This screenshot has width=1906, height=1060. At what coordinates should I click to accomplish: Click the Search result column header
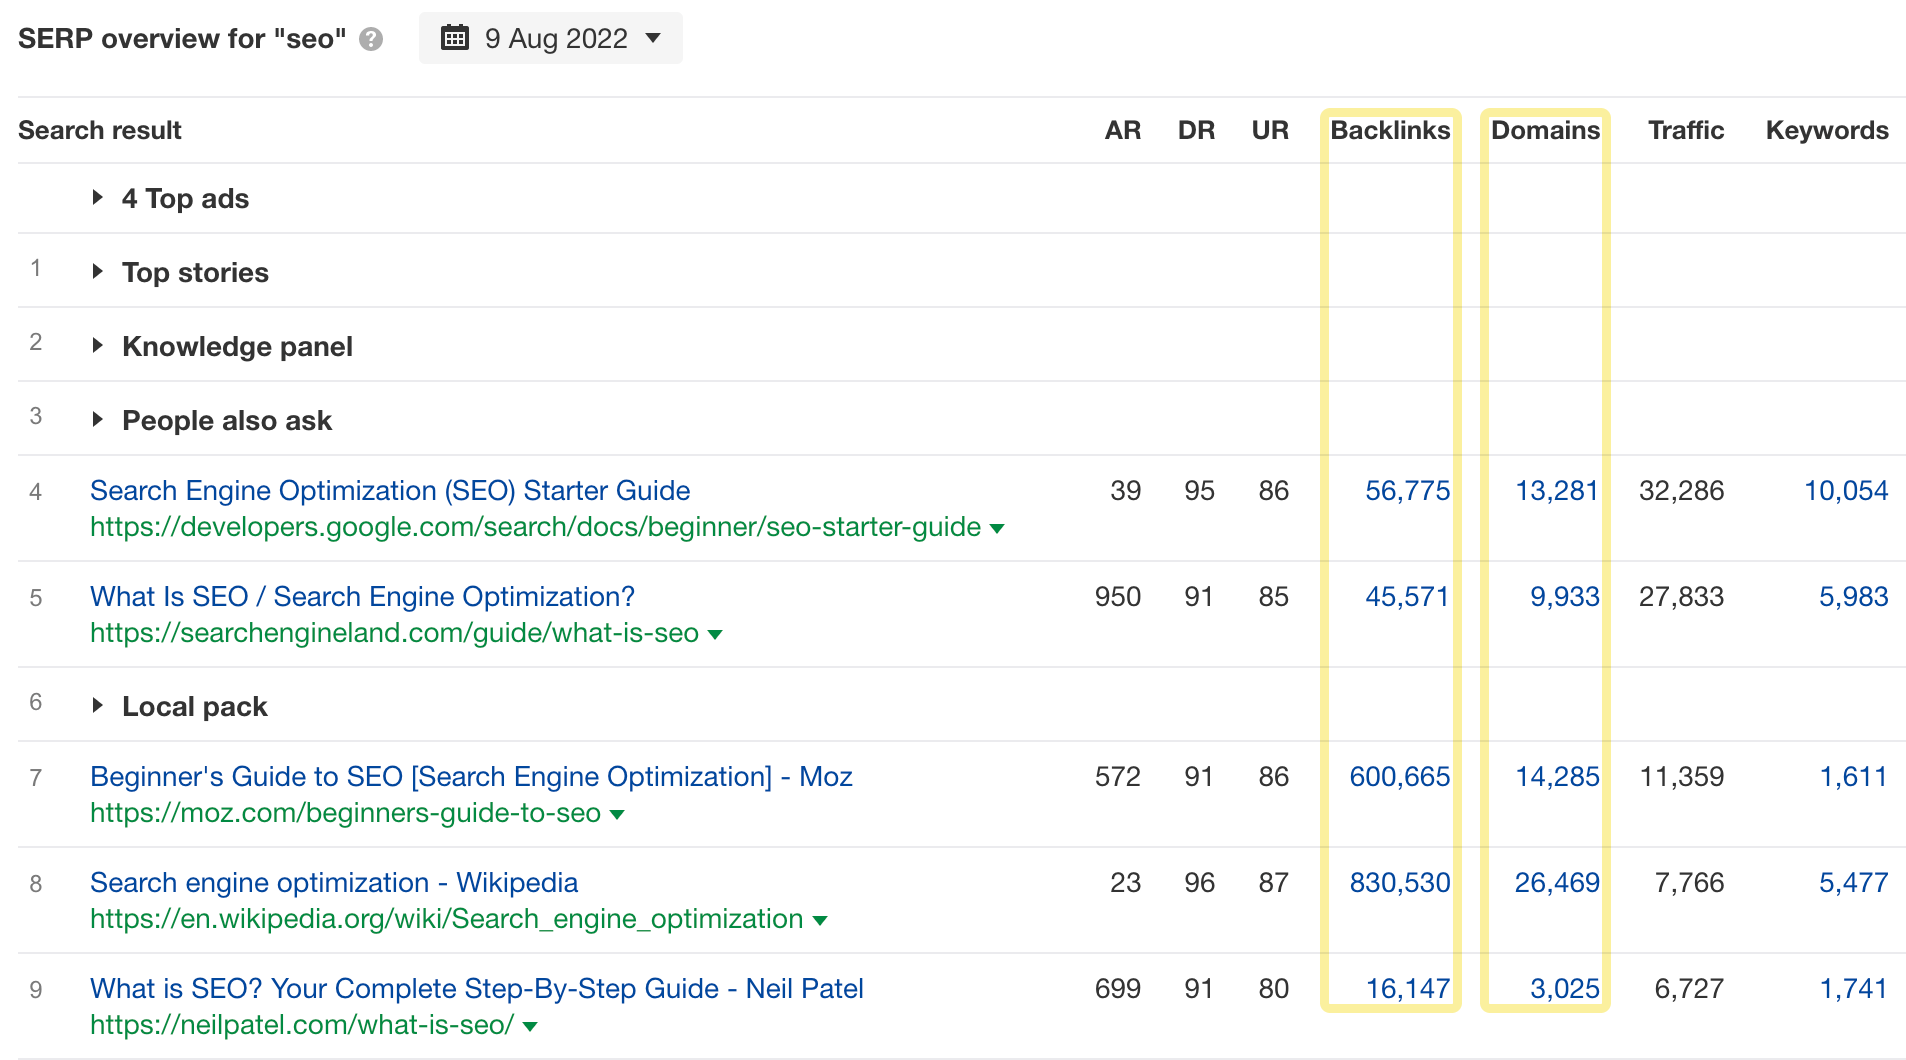[x=100, y=130]
